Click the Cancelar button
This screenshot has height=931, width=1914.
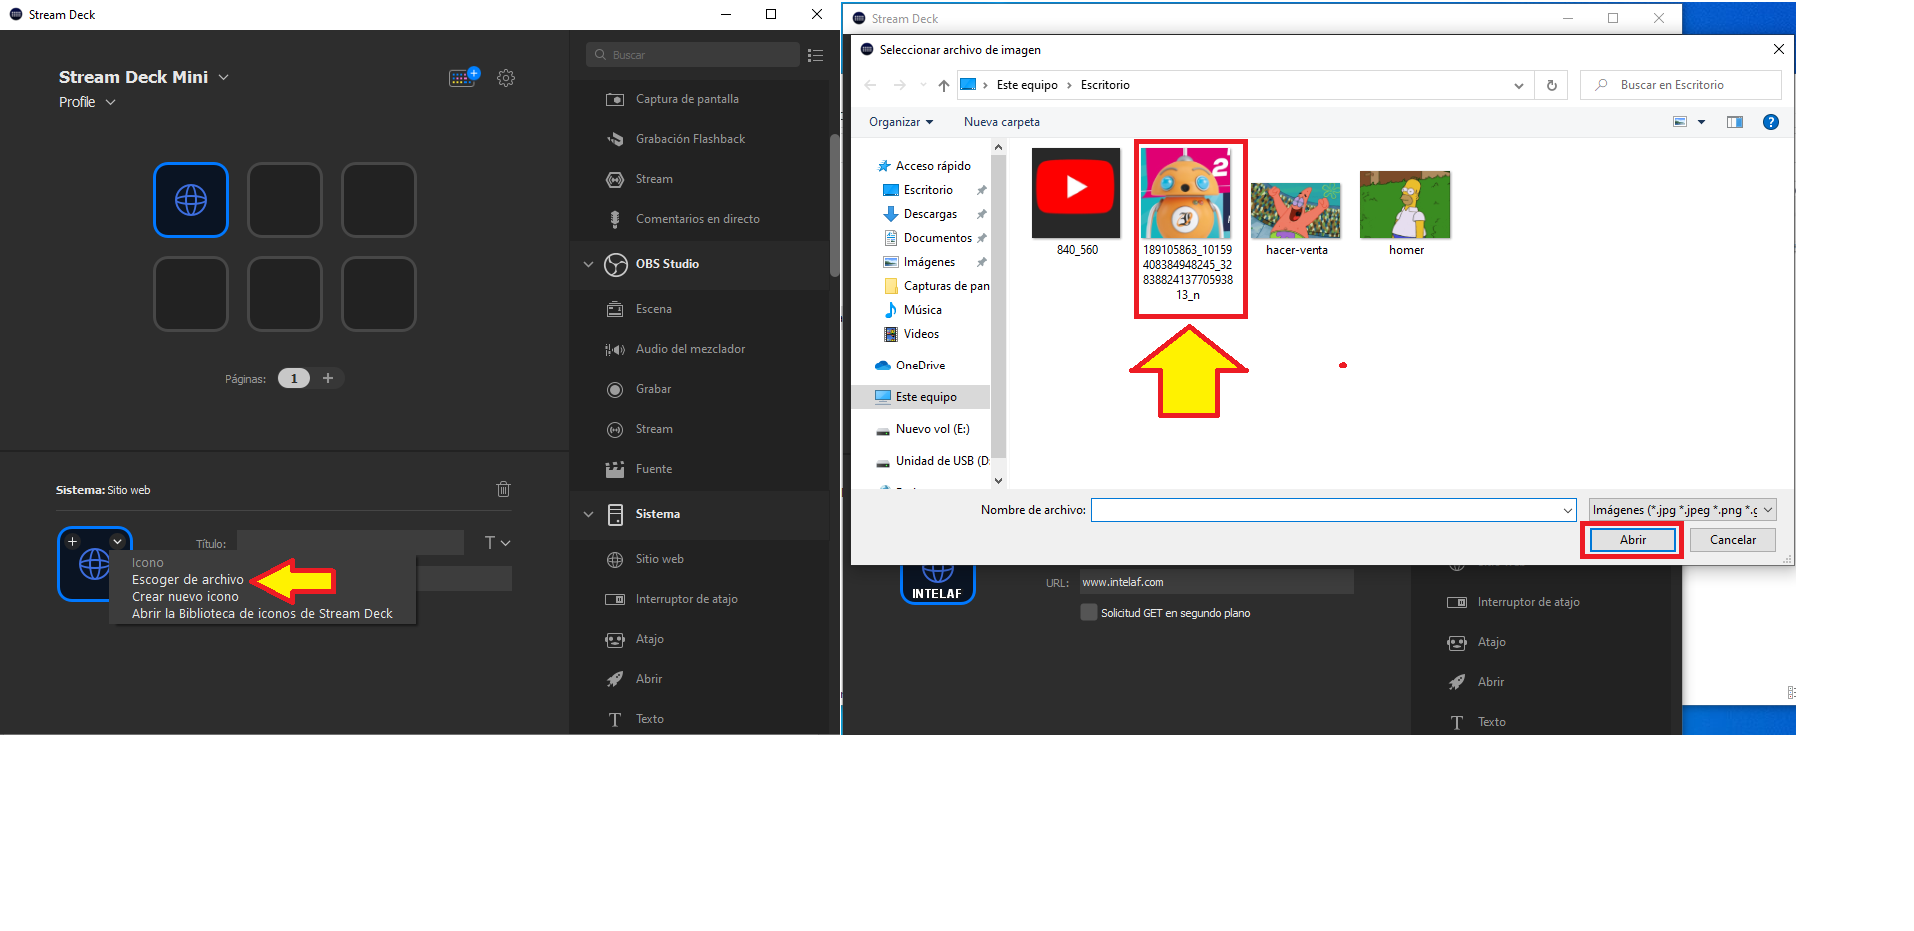tap(1732, 540)
